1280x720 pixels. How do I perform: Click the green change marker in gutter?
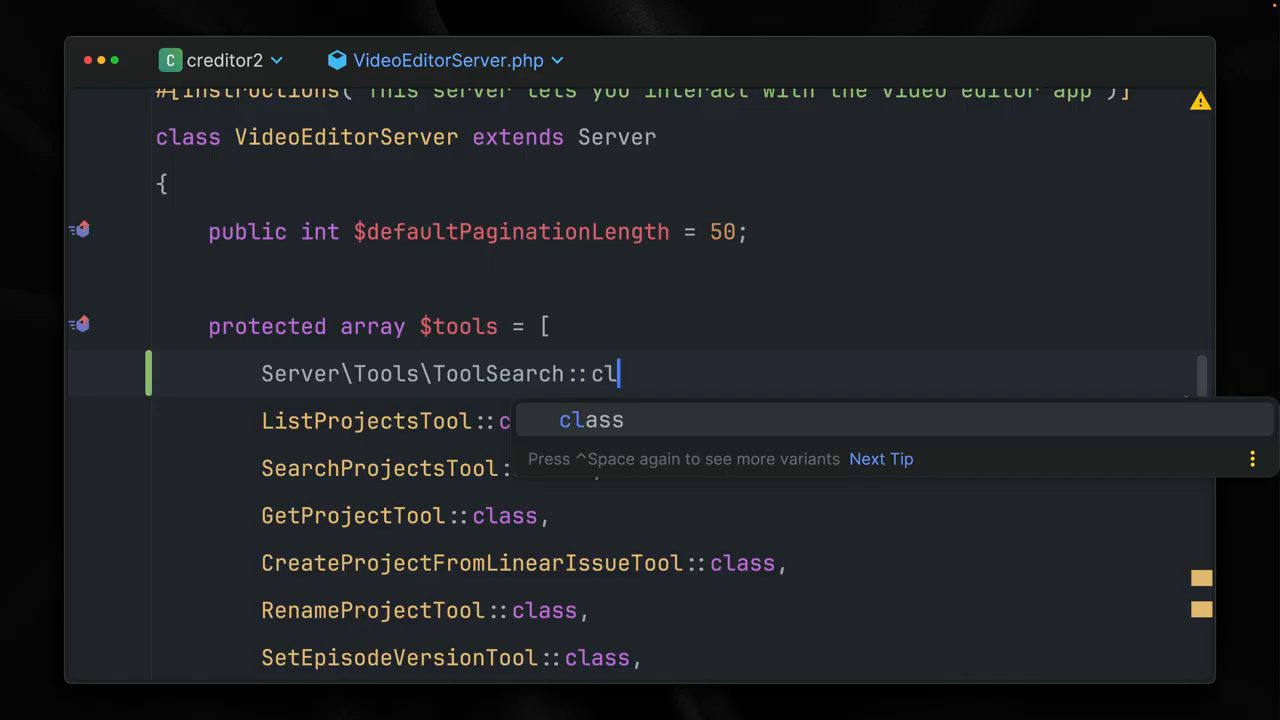[148, 373]
